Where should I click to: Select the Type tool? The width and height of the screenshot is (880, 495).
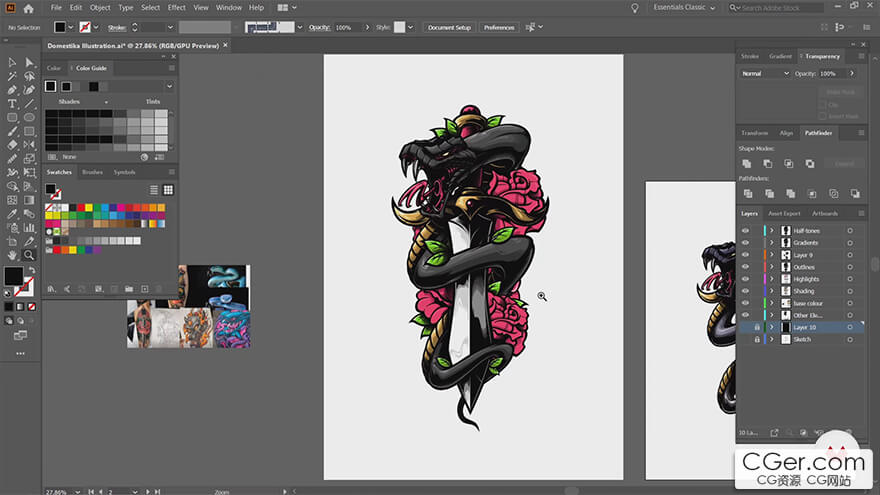coord(12,104)
